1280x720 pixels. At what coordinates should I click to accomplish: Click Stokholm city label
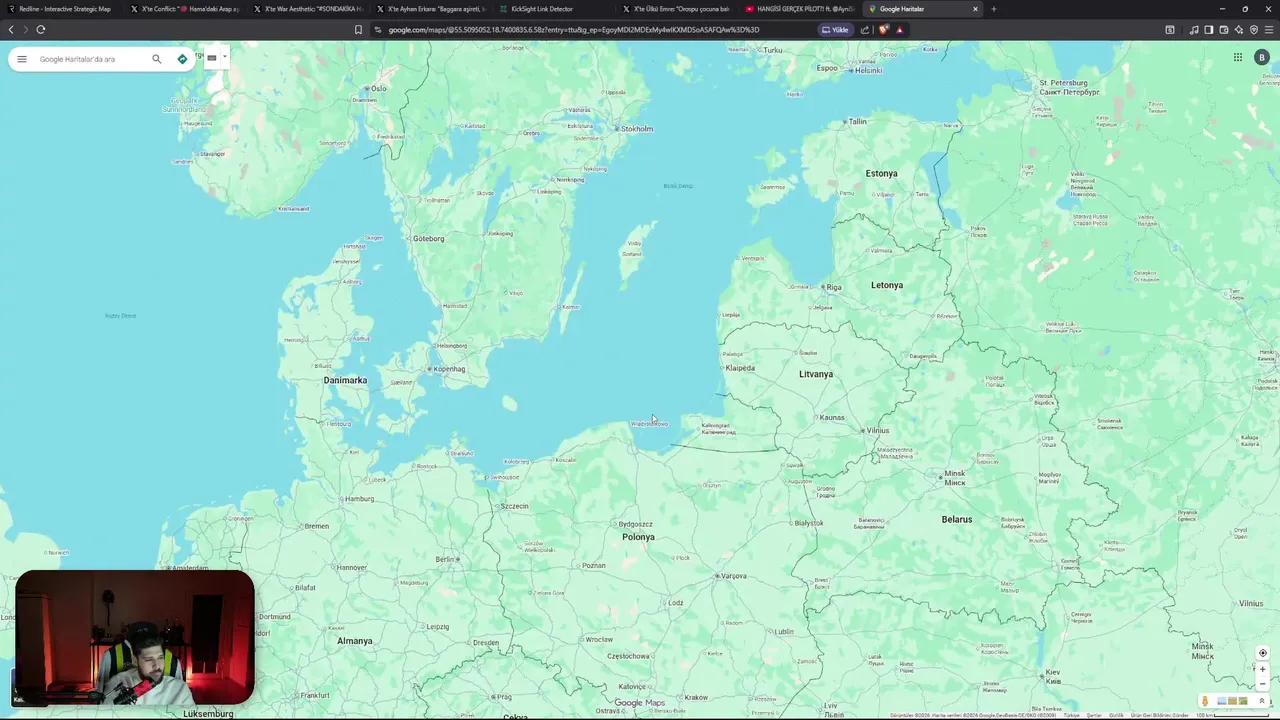[x=637, y=129]
